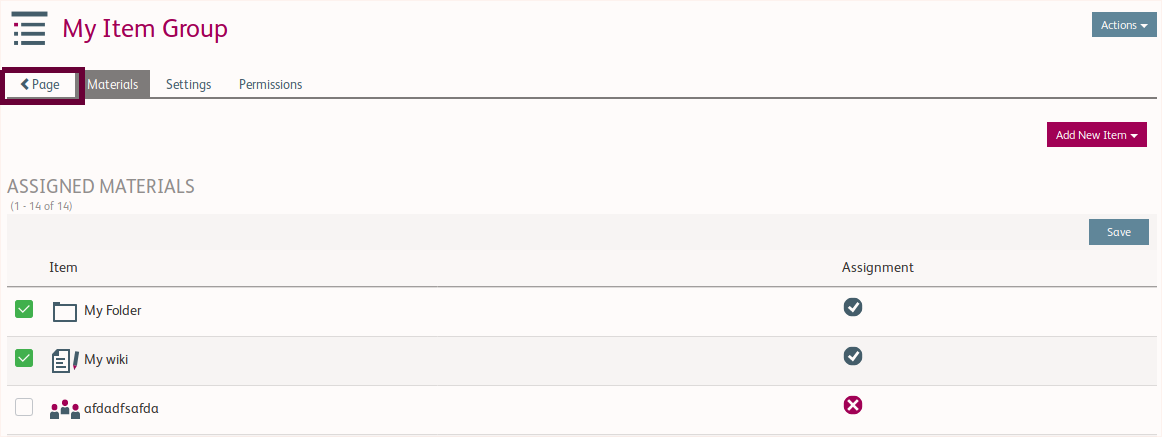Uncheck the My wiki checkbox
Viewport: 1164px width, 437px height.
click(x=24, y=358)
